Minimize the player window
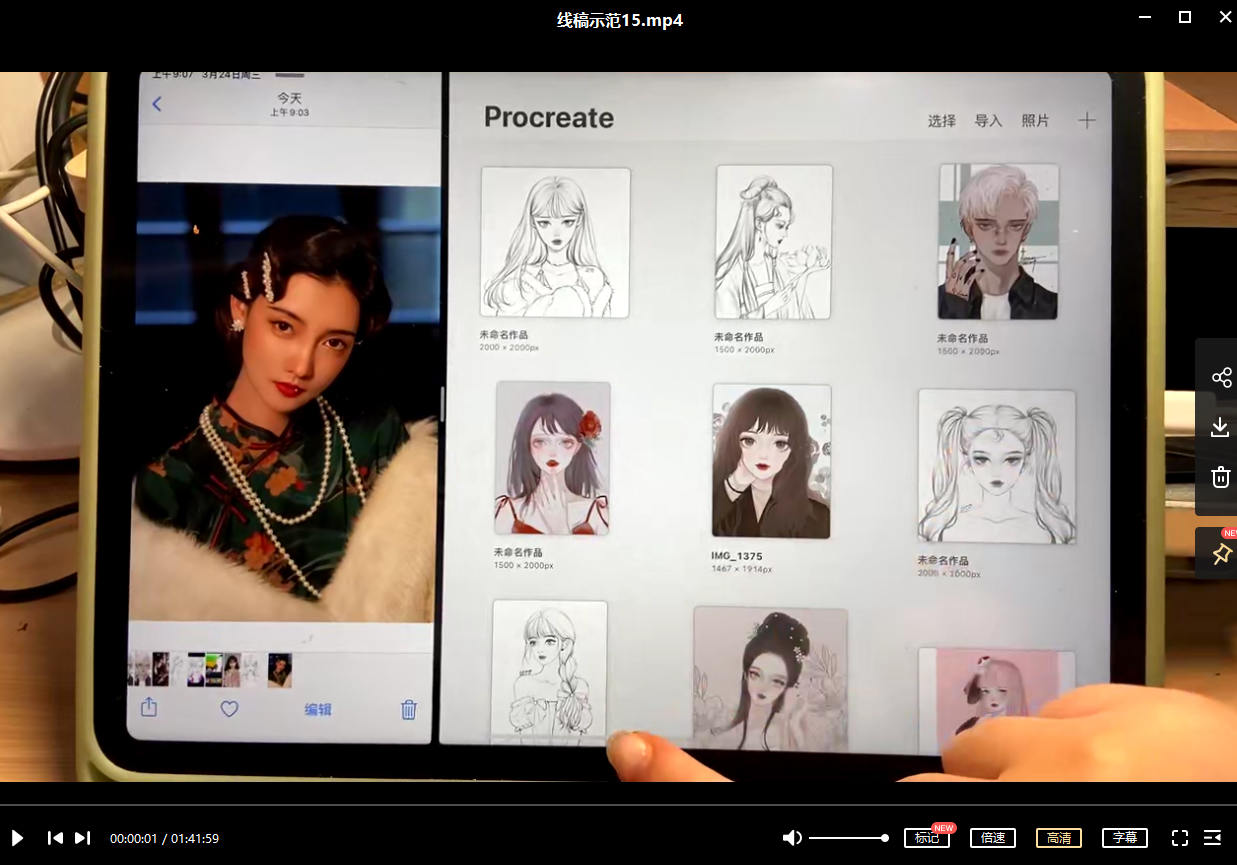1237x865 pixels. point(1145,17)
